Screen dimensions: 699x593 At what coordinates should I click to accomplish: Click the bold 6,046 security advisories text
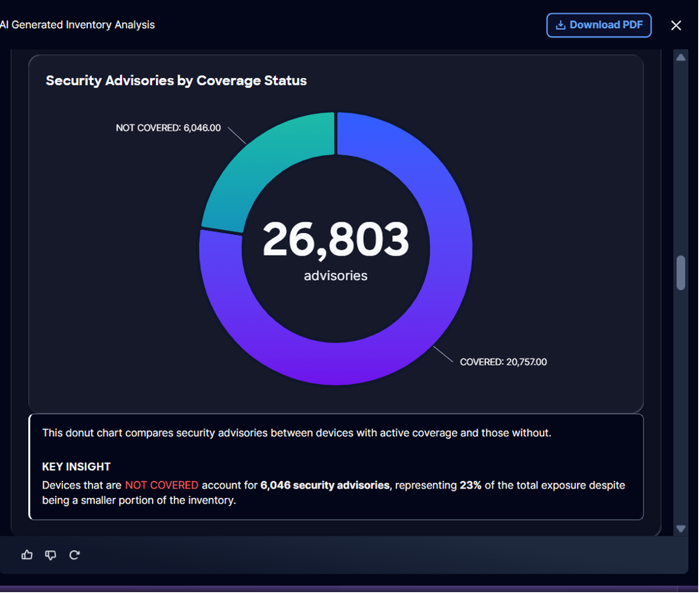pos(325,485)
